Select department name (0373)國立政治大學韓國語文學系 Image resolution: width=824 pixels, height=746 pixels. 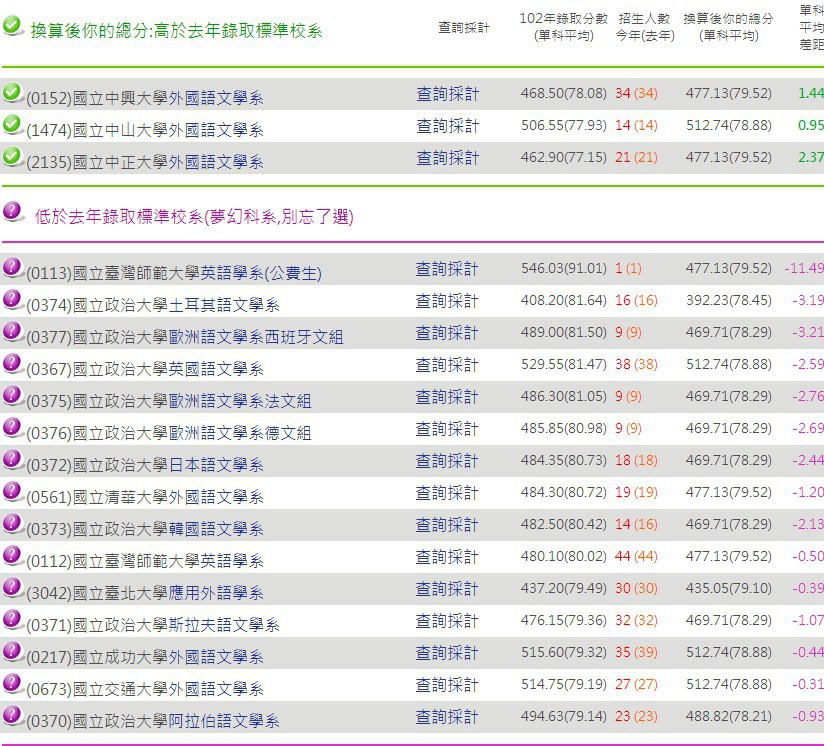pyautogui.click(x=145, y=530)
